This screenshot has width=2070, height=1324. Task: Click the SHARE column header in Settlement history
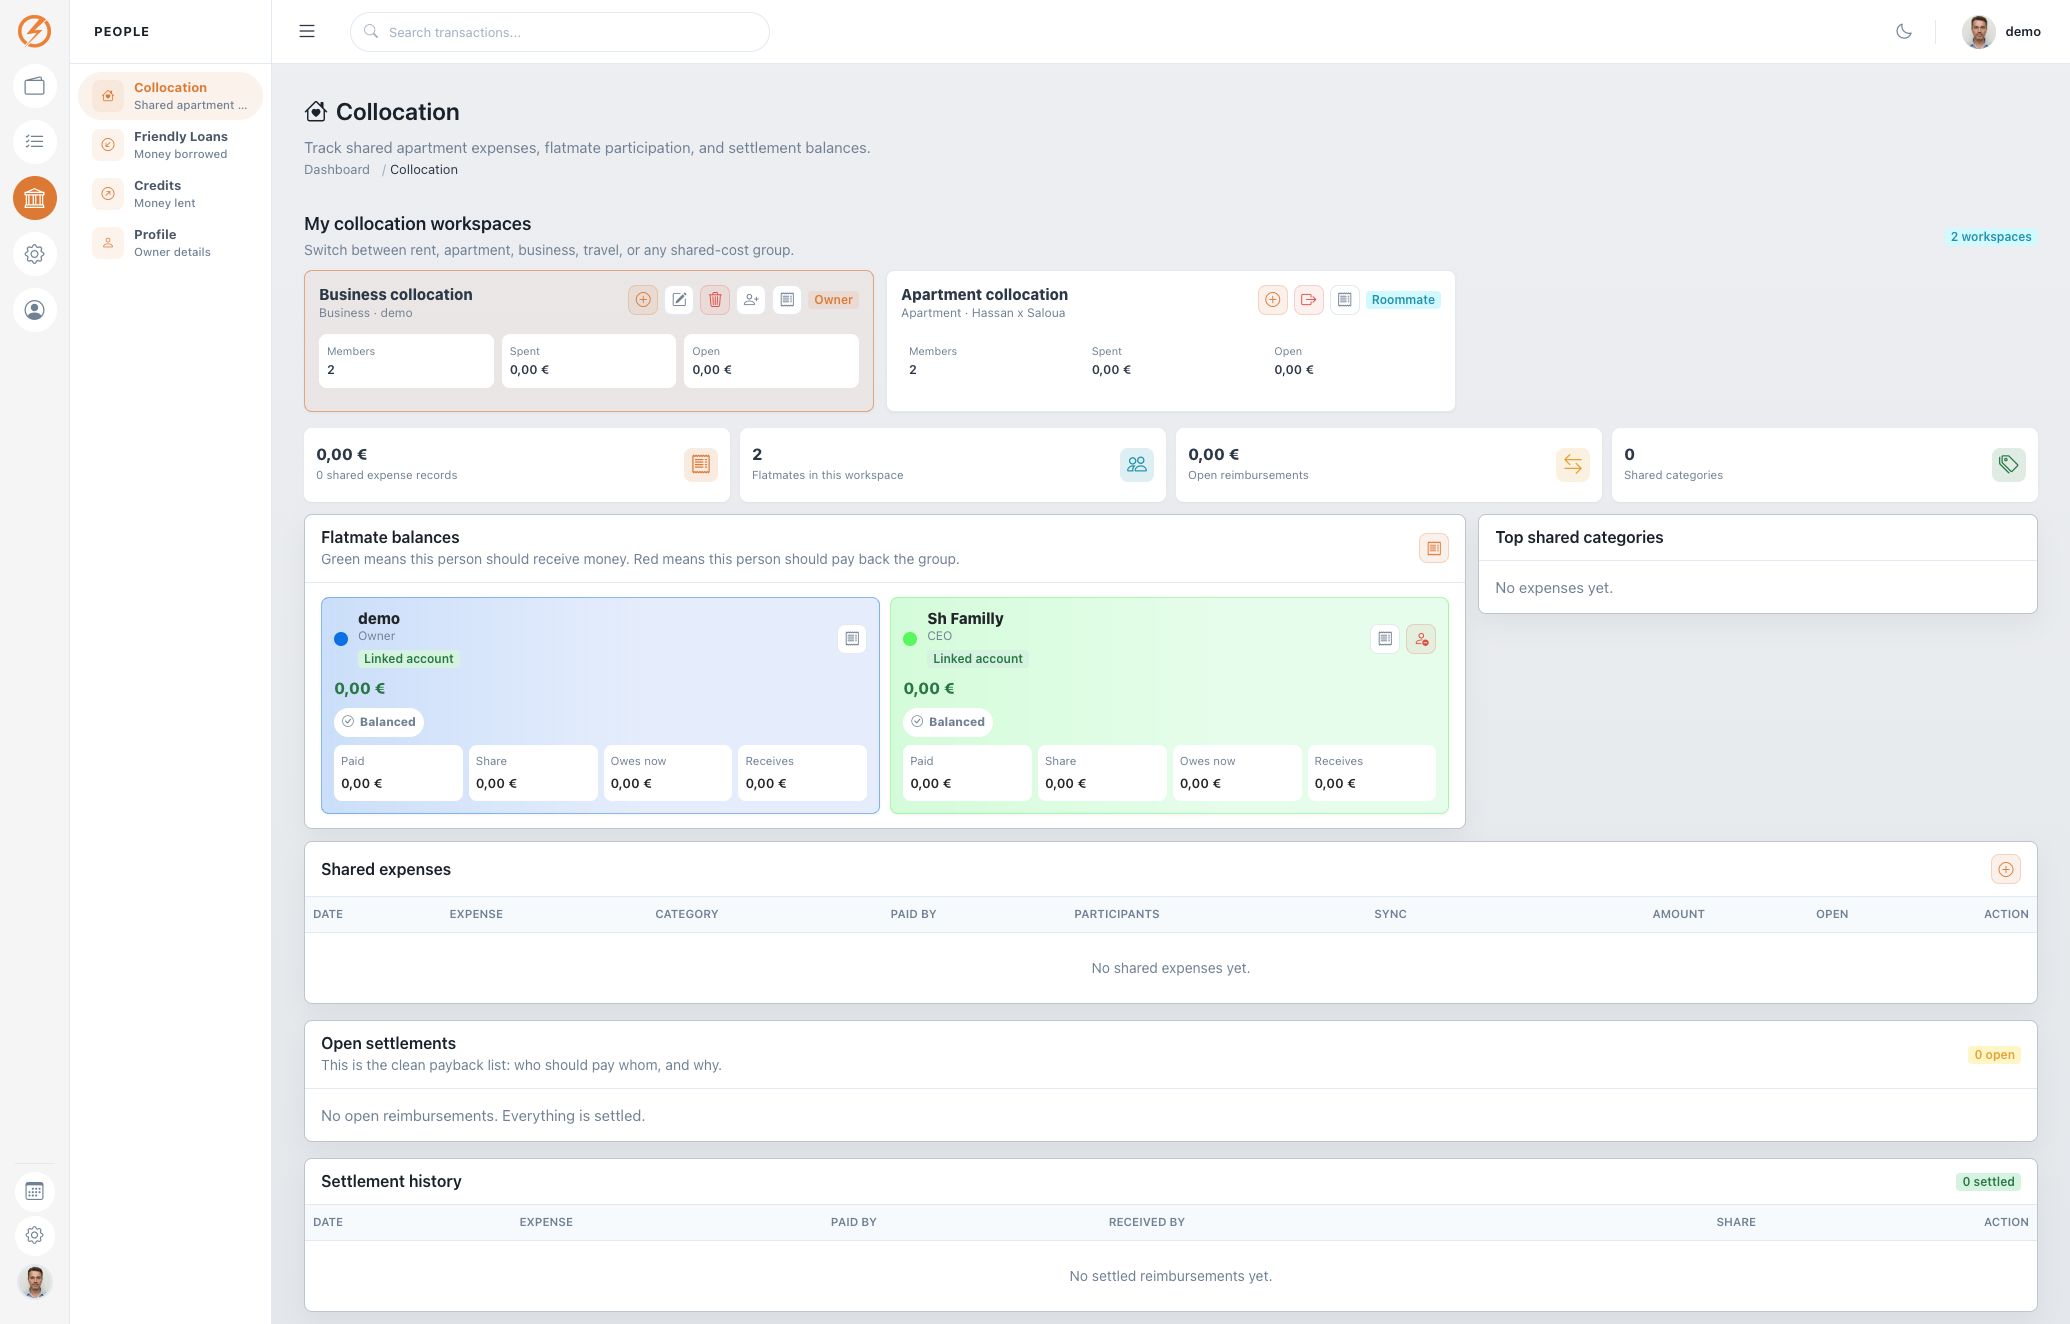(1736, 1222)
